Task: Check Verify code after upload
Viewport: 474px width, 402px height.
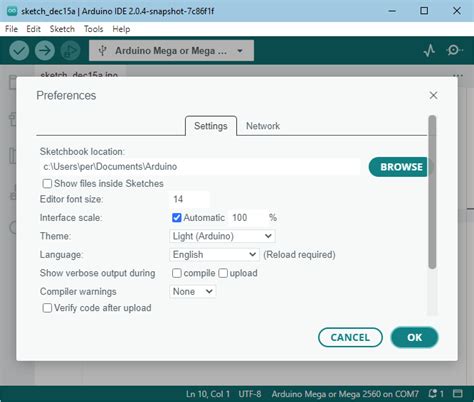Action: point(47,308)
